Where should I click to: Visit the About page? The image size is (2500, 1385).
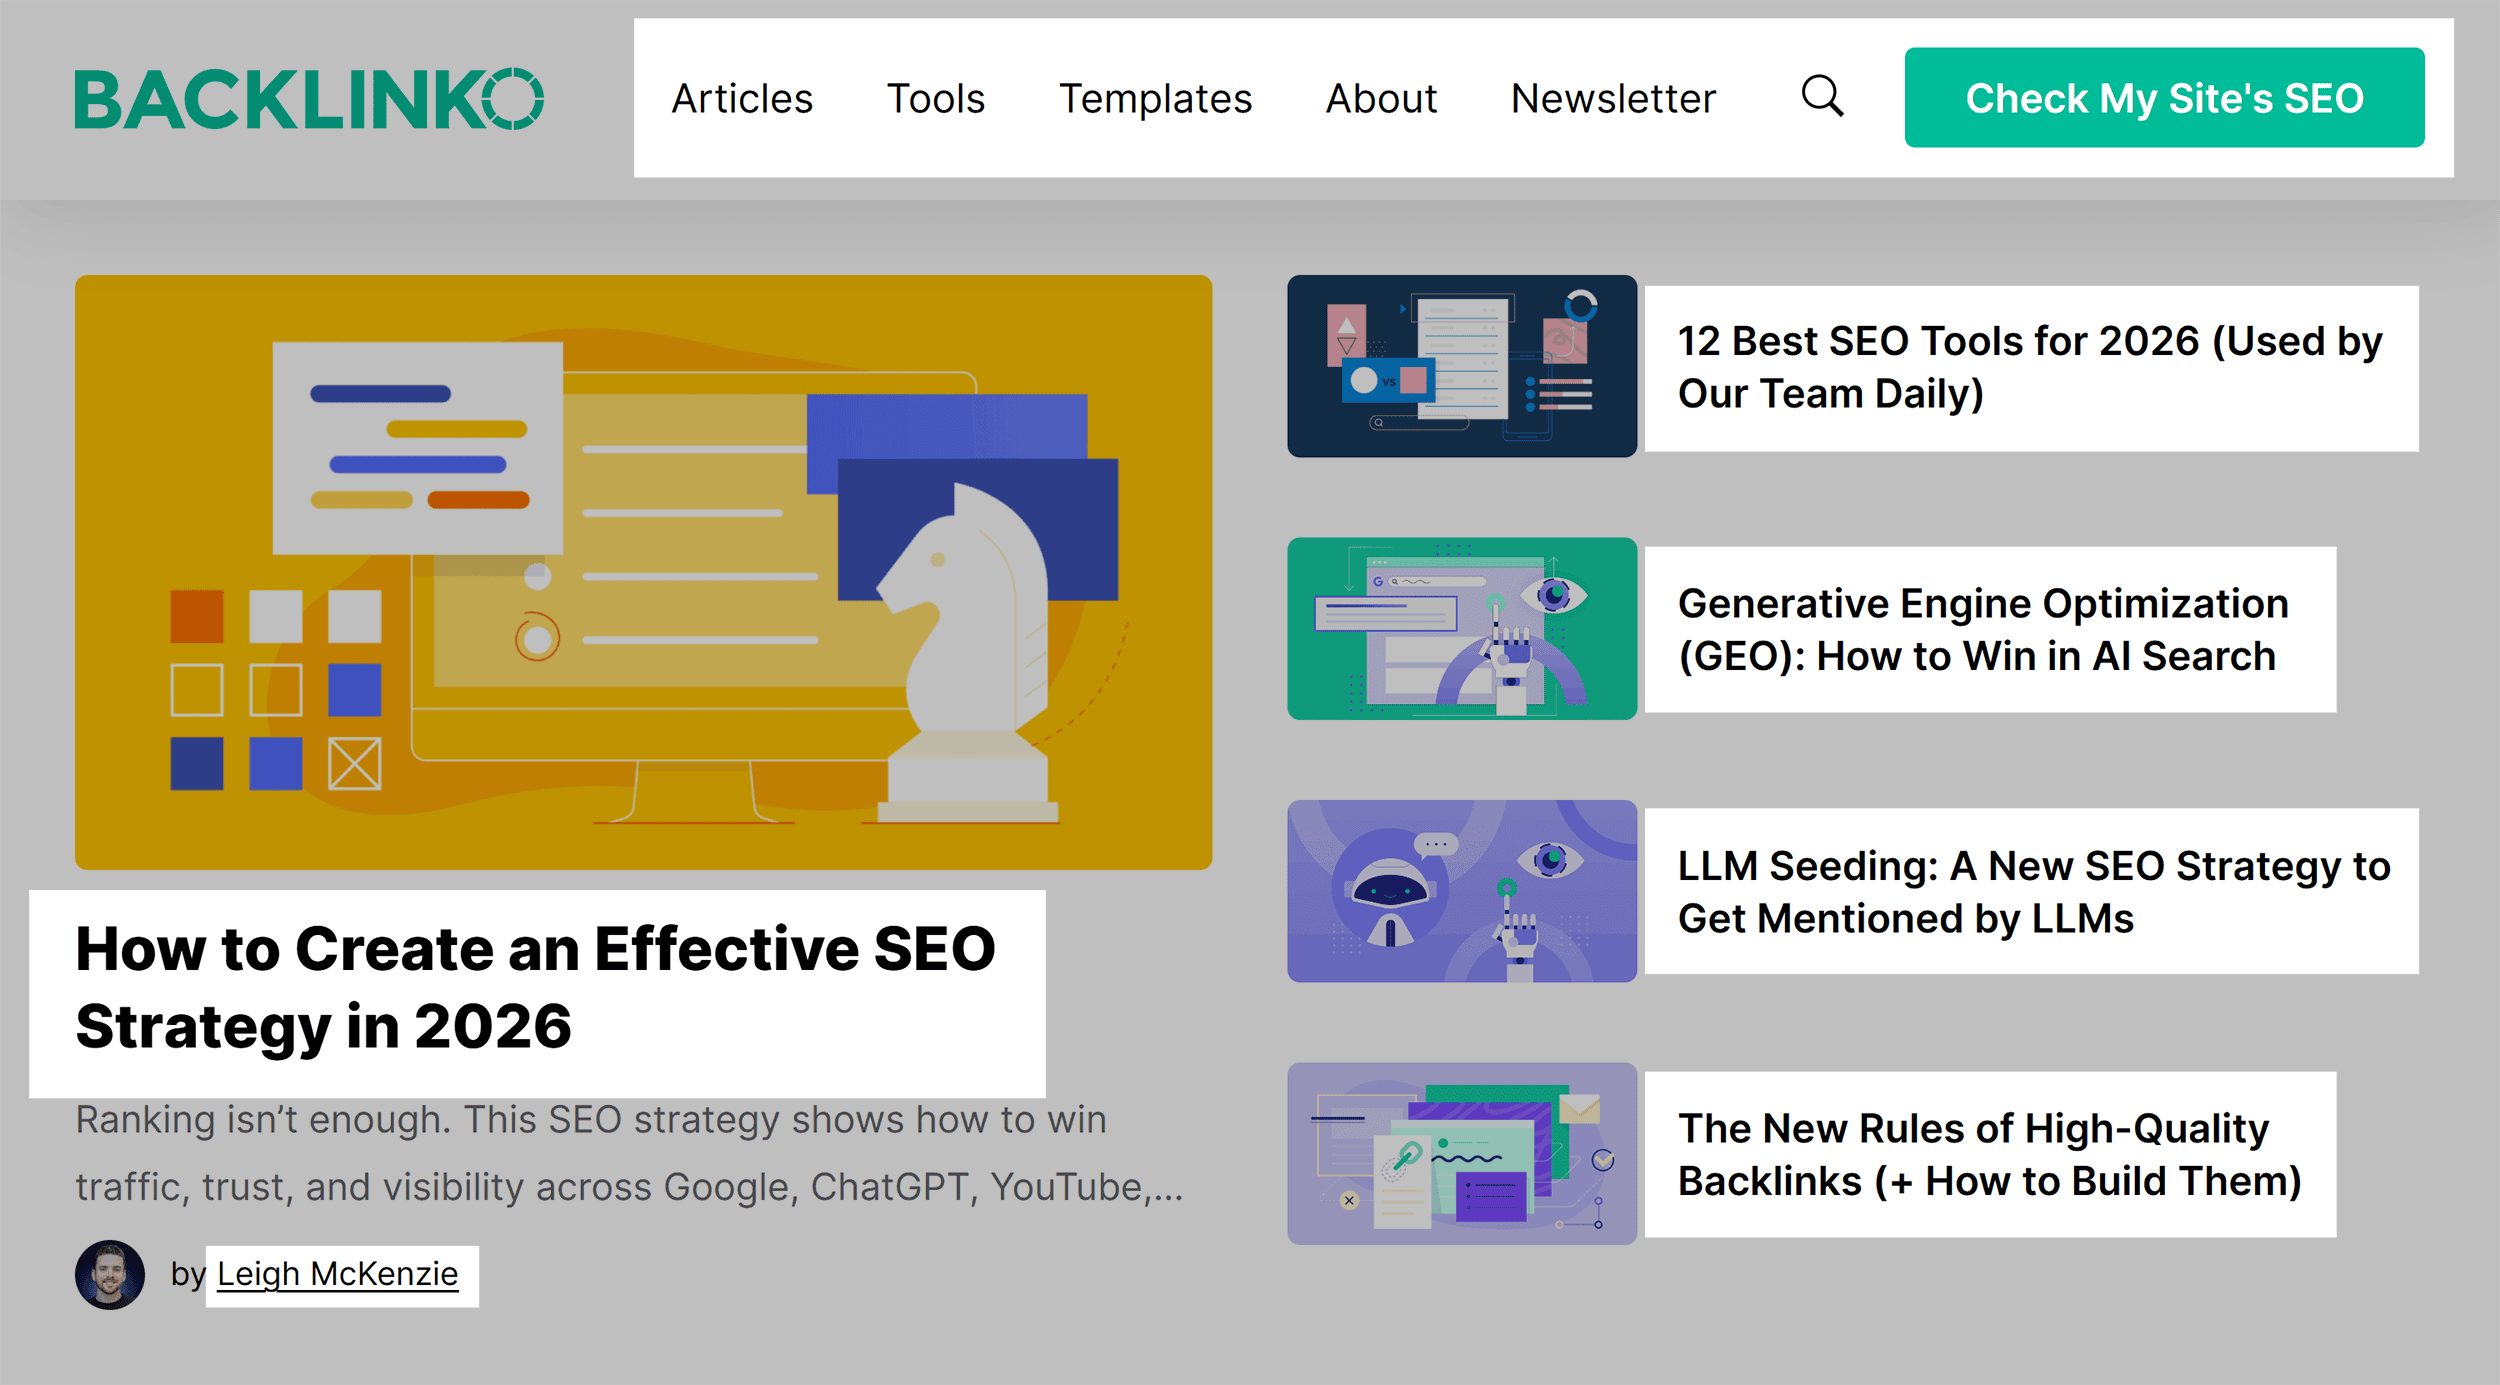tap(1381, 98)
